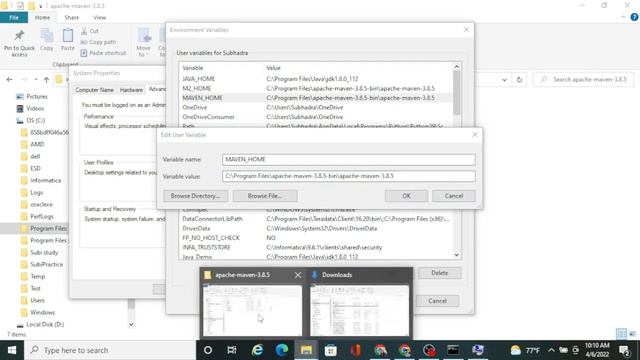Show hidden system tray icons
This screenshot has width=640, height=360.
click(551, 350)
